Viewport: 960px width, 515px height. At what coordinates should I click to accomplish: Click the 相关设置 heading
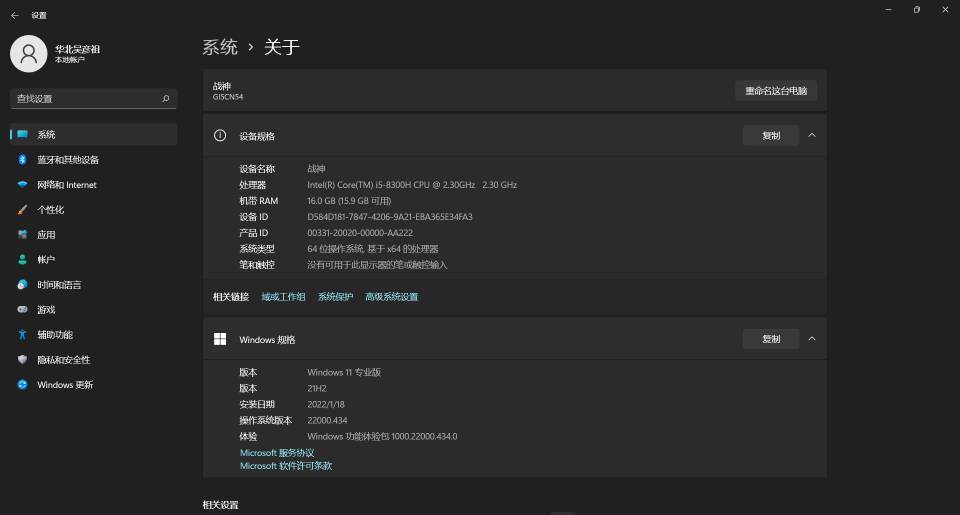pyautogui.click(x=220, y=505)
